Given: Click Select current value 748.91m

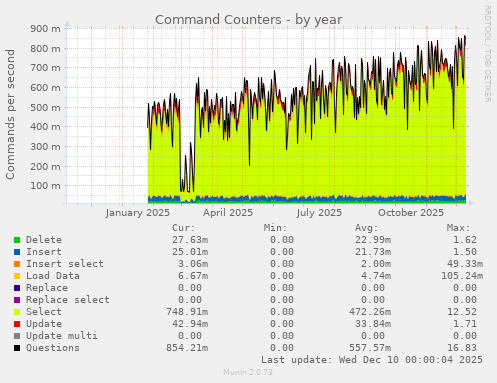Looking at the screenshot, I should (x=187, y=312).
